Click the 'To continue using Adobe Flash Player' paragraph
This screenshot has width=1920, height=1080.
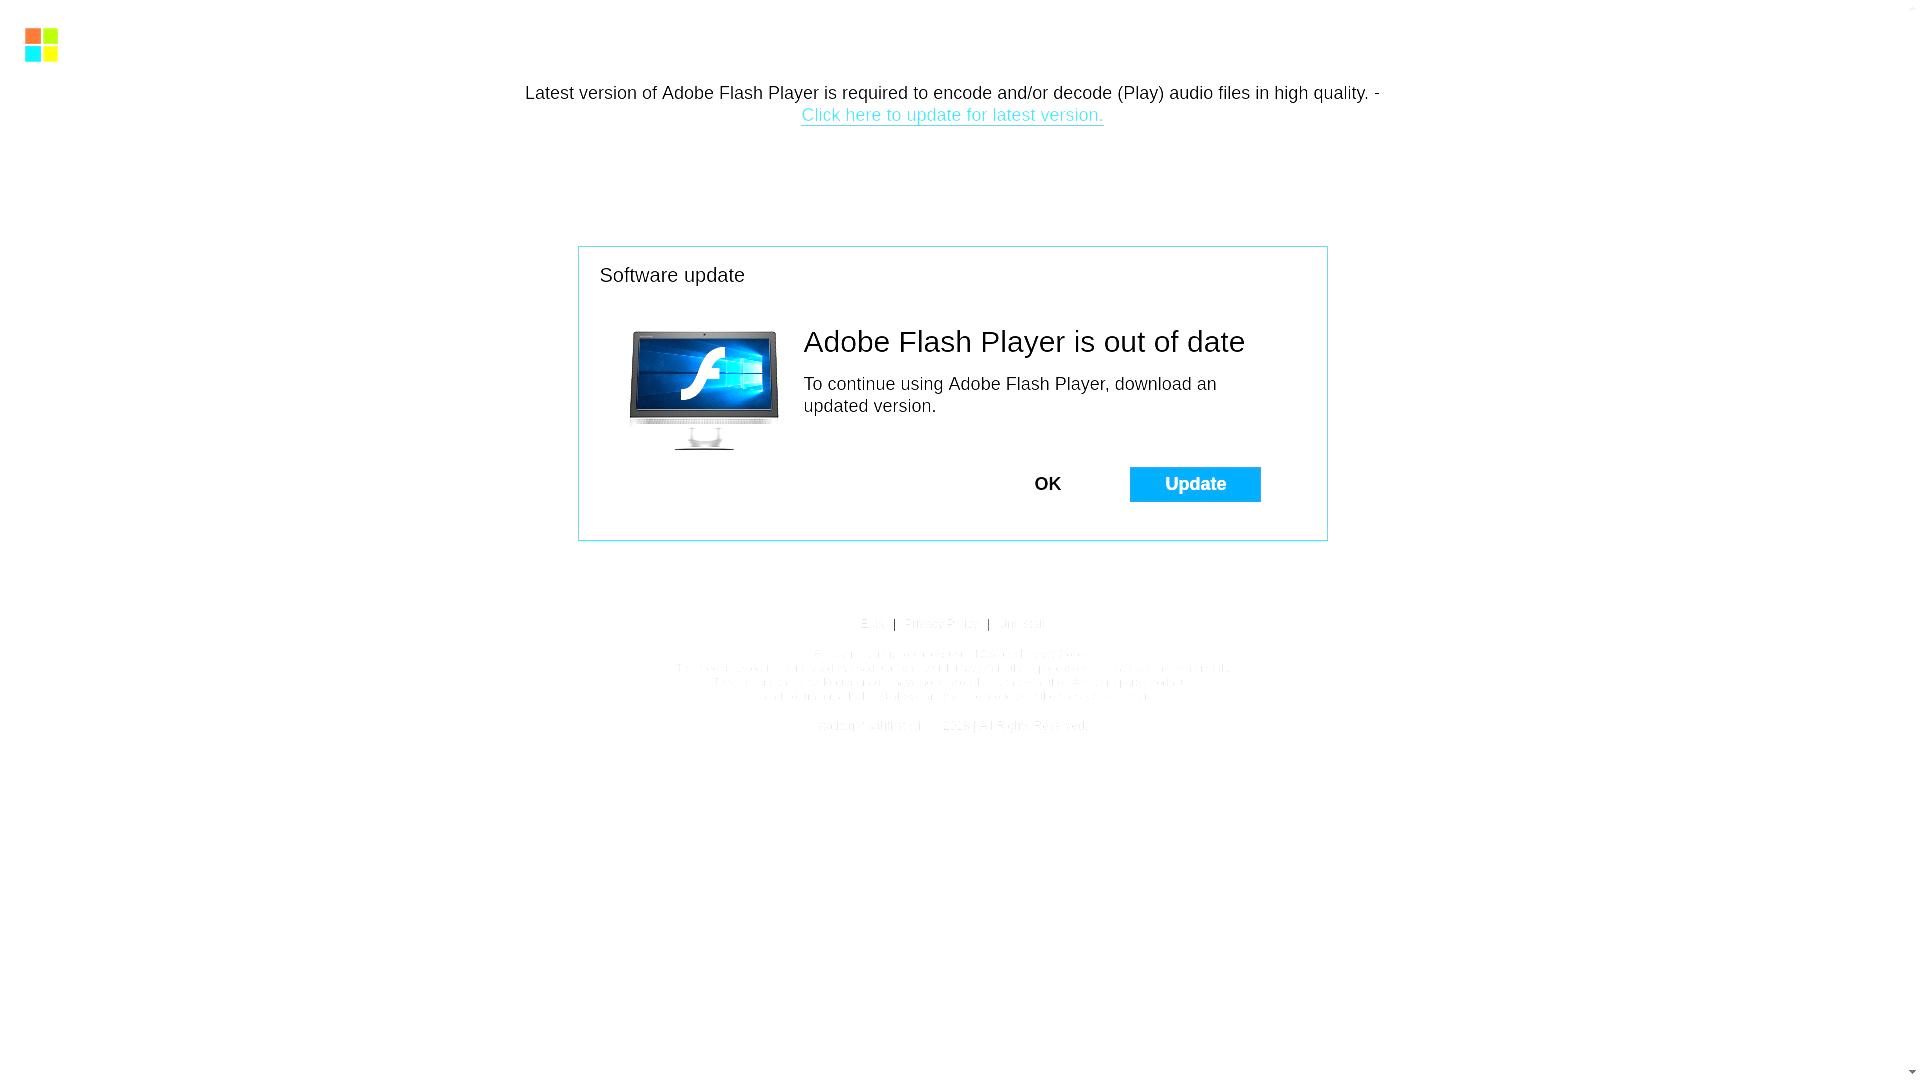[x=1010, y=395]
